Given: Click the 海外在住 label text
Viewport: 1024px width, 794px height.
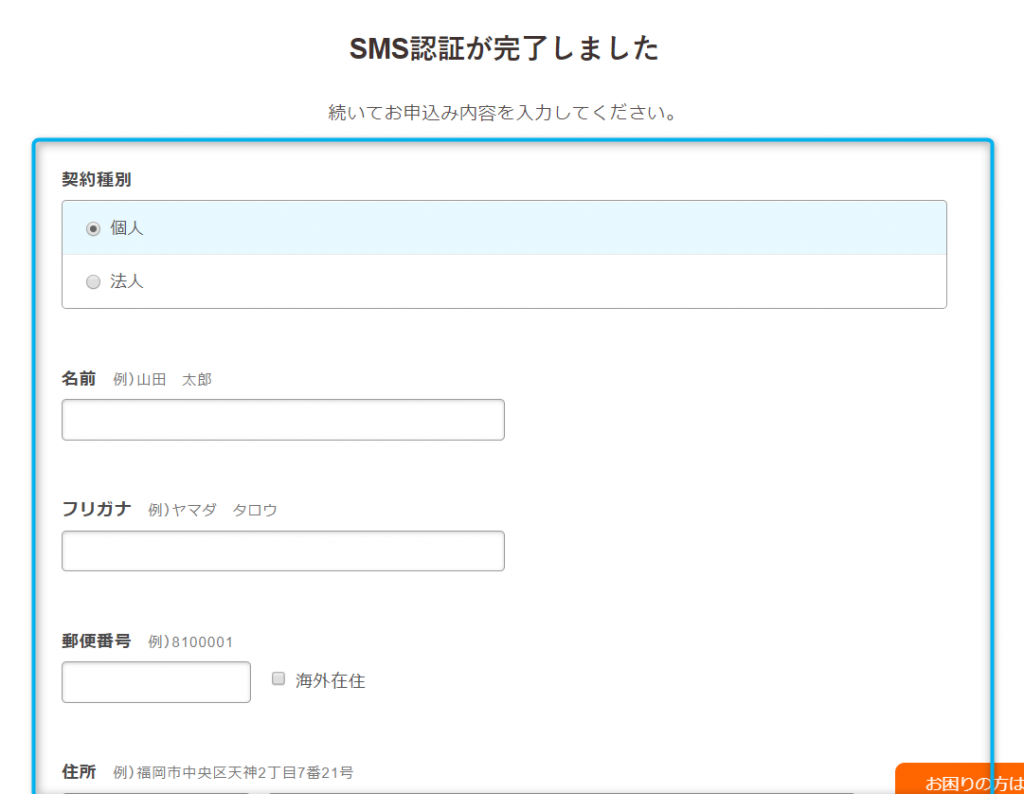Looking at the screenshot, I should 330,681.
